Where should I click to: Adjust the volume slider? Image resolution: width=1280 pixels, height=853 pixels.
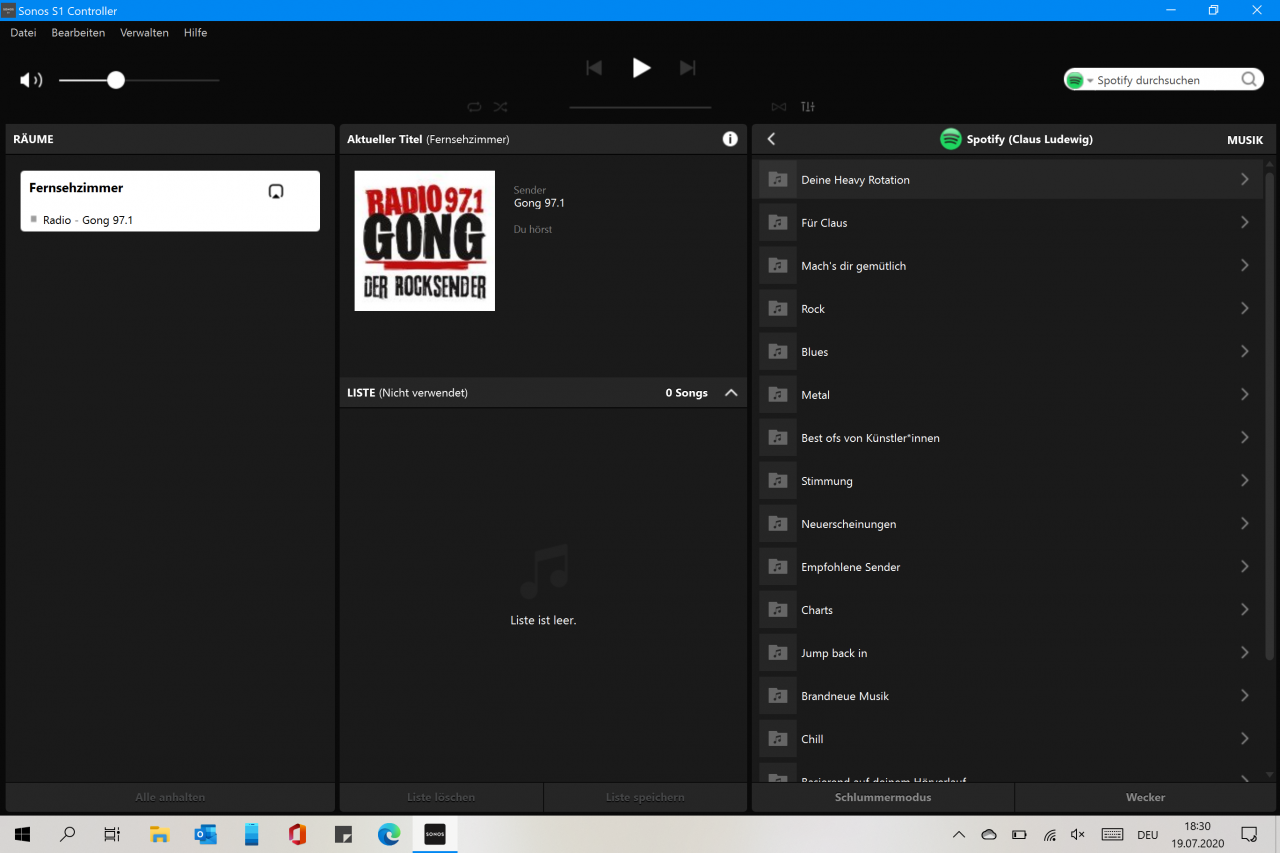pyautogui.click(x=139, y=80)
